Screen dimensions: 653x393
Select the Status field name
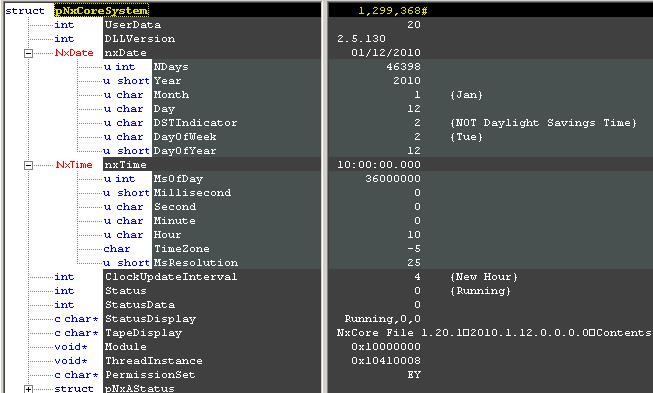click(126, 291)
